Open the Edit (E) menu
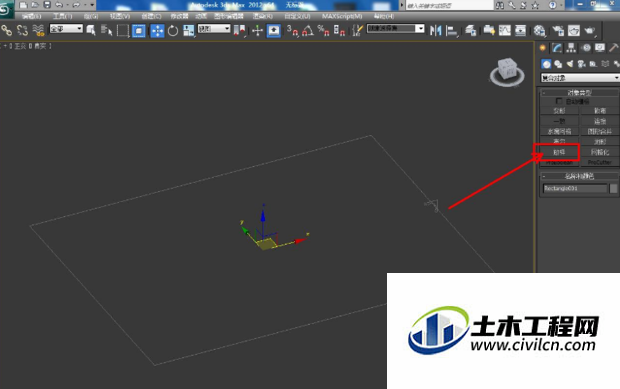This screenshot has width=620, height=389. pyautogui.click(x=31, y=16)
